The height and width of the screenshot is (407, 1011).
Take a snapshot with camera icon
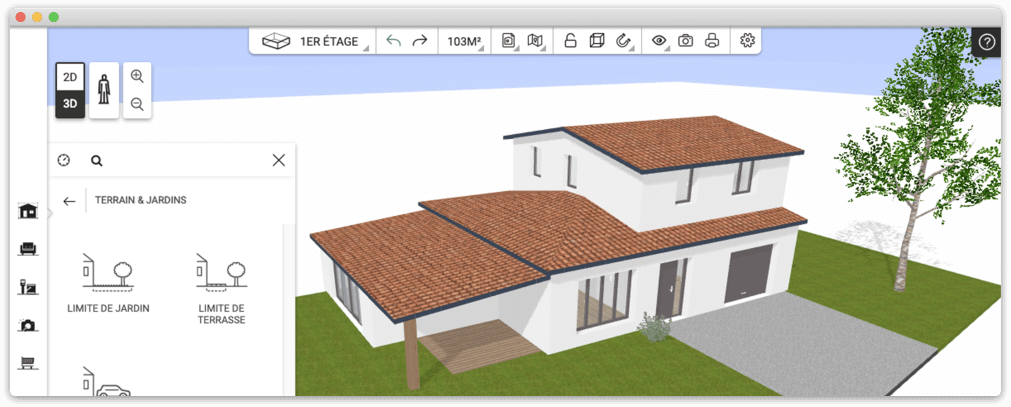click(686, 41)
